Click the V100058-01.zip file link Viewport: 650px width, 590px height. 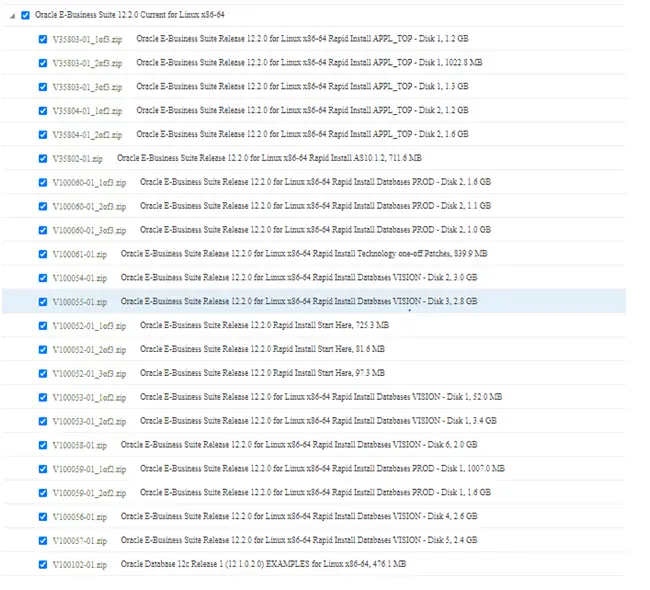[80, 445]
